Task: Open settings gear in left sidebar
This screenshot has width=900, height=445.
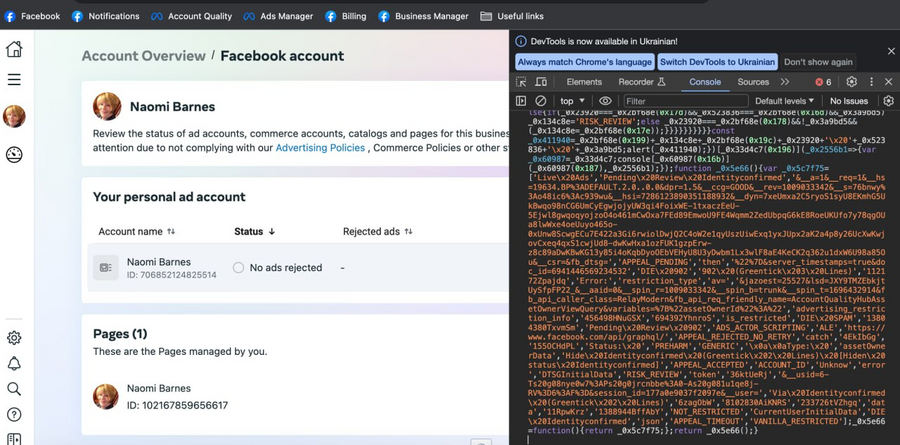Action: 14,338
